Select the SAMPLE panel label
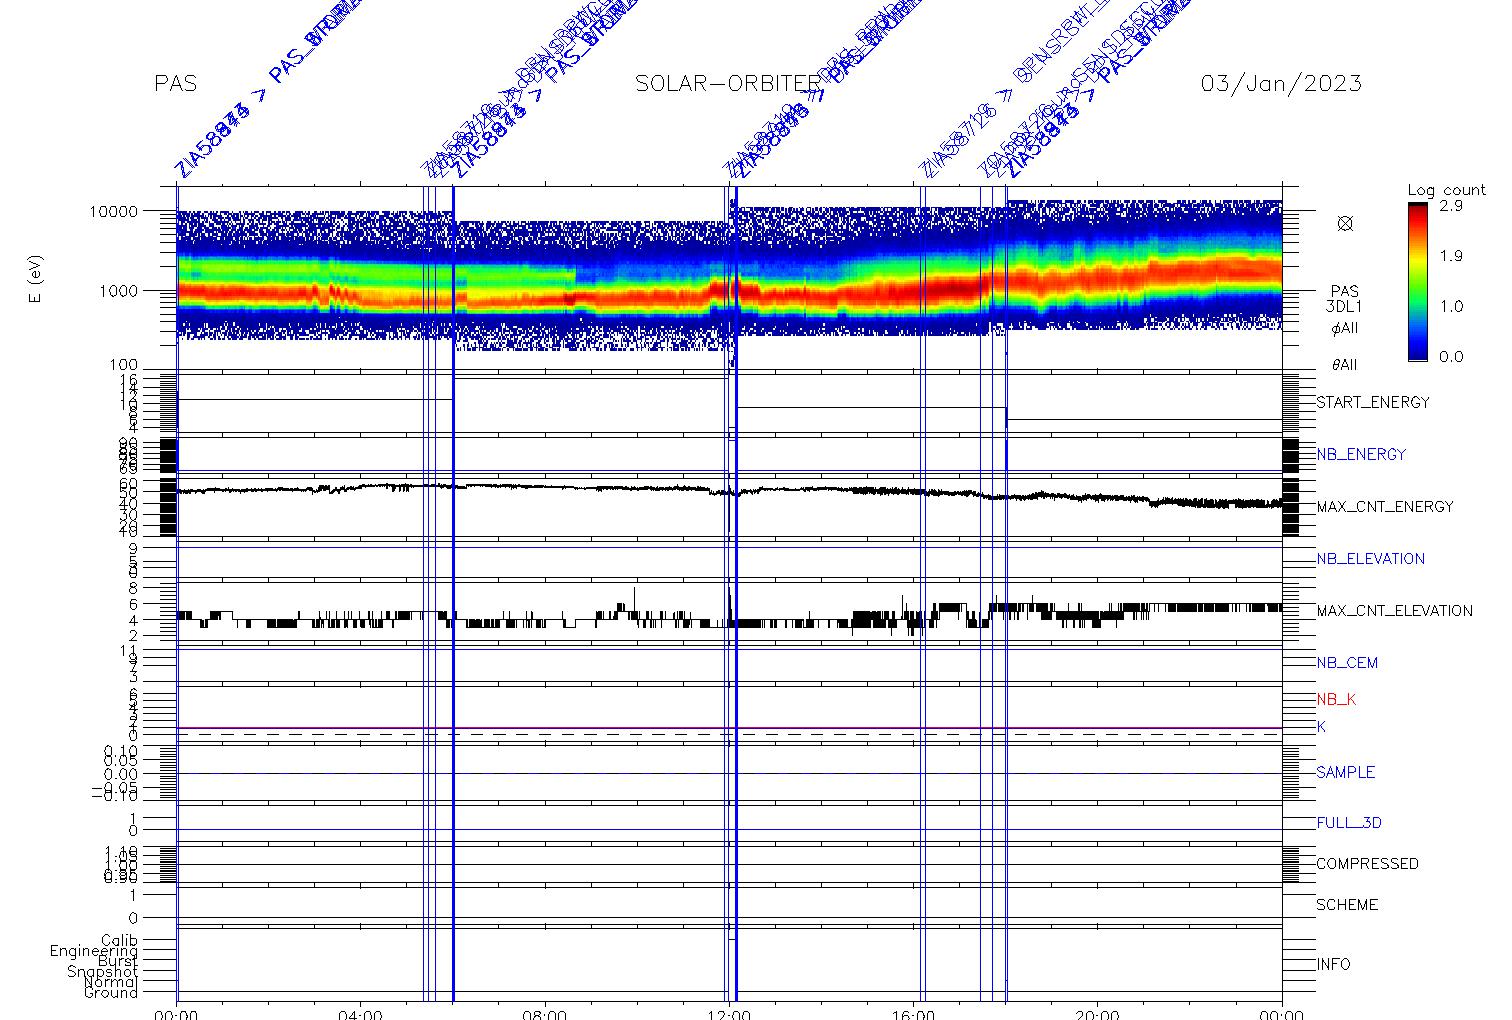 point(1345,773)
